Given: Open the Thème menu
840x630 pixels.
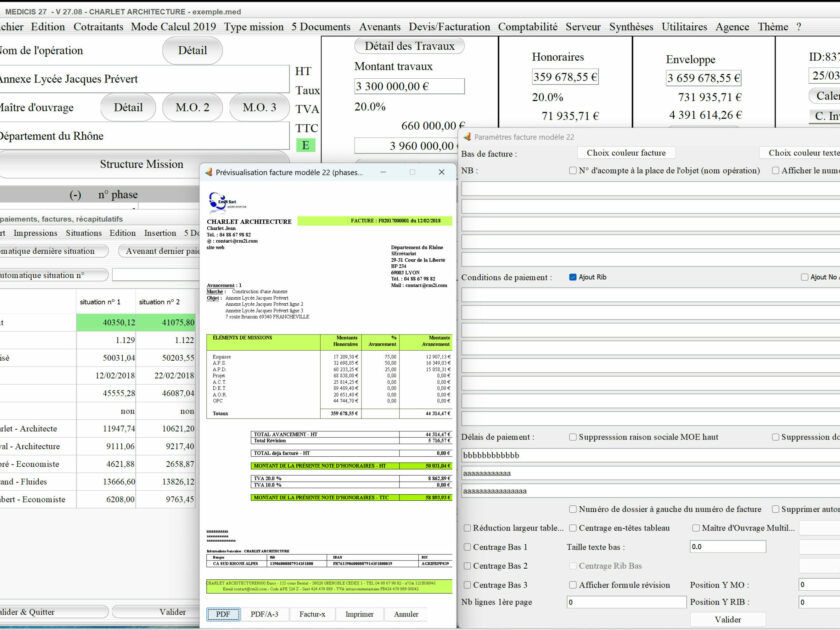Looking at the screenshot, I should point(772,27).
